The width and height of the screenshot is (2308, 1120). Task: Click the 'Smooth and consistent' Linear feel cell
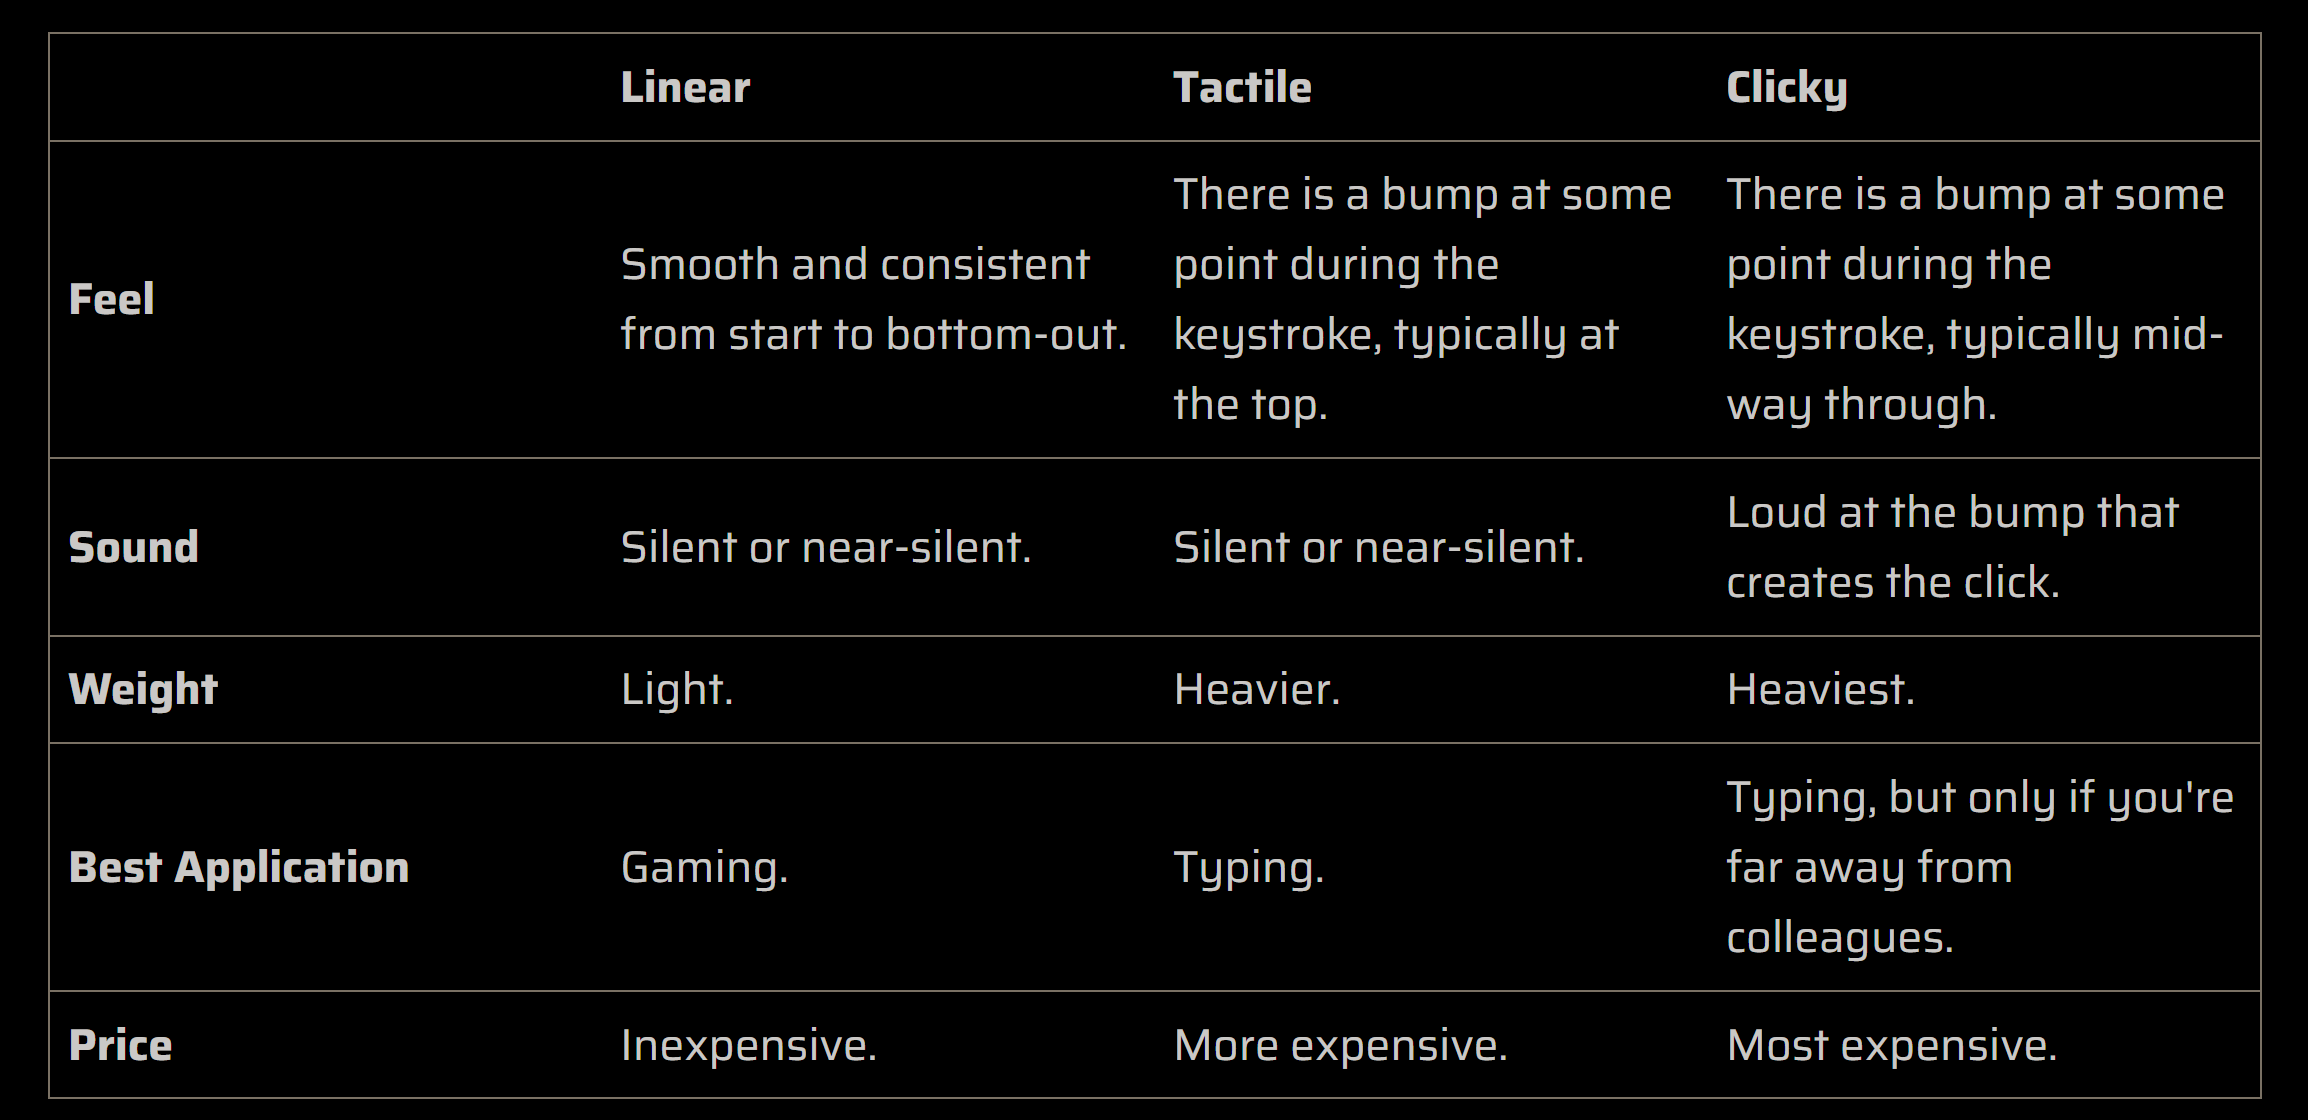tap(872, 299)
